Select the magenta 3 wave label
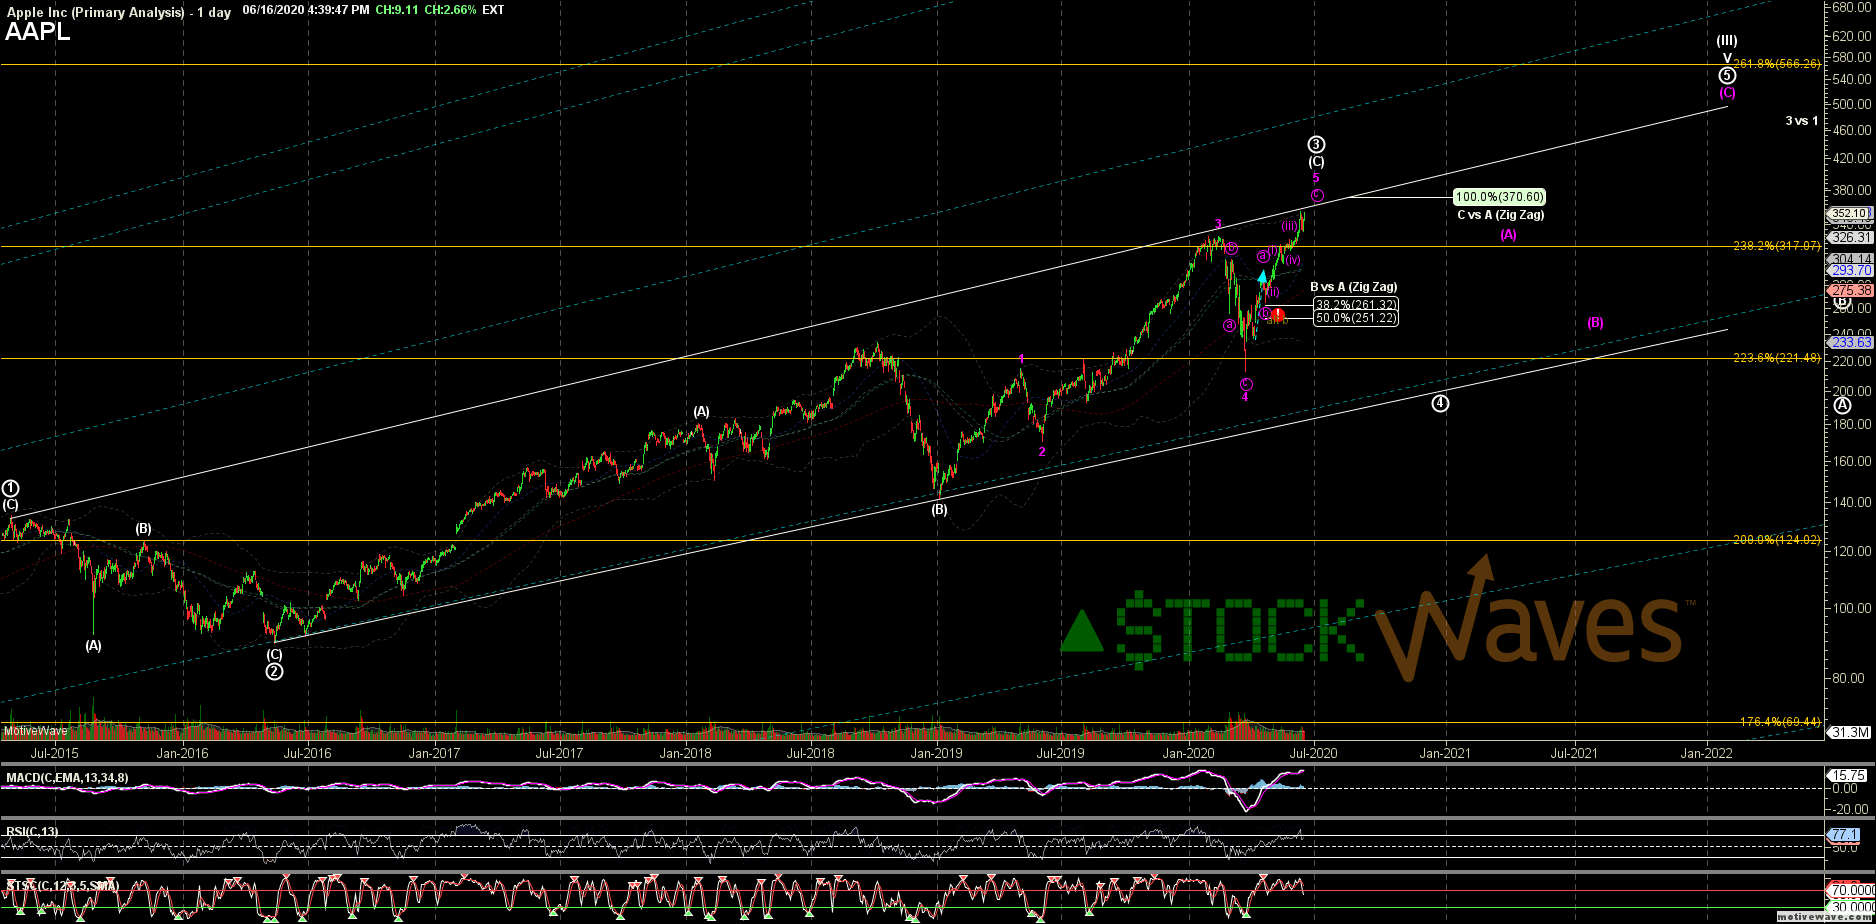1876x924 pixels. (x=1218, y=224)
